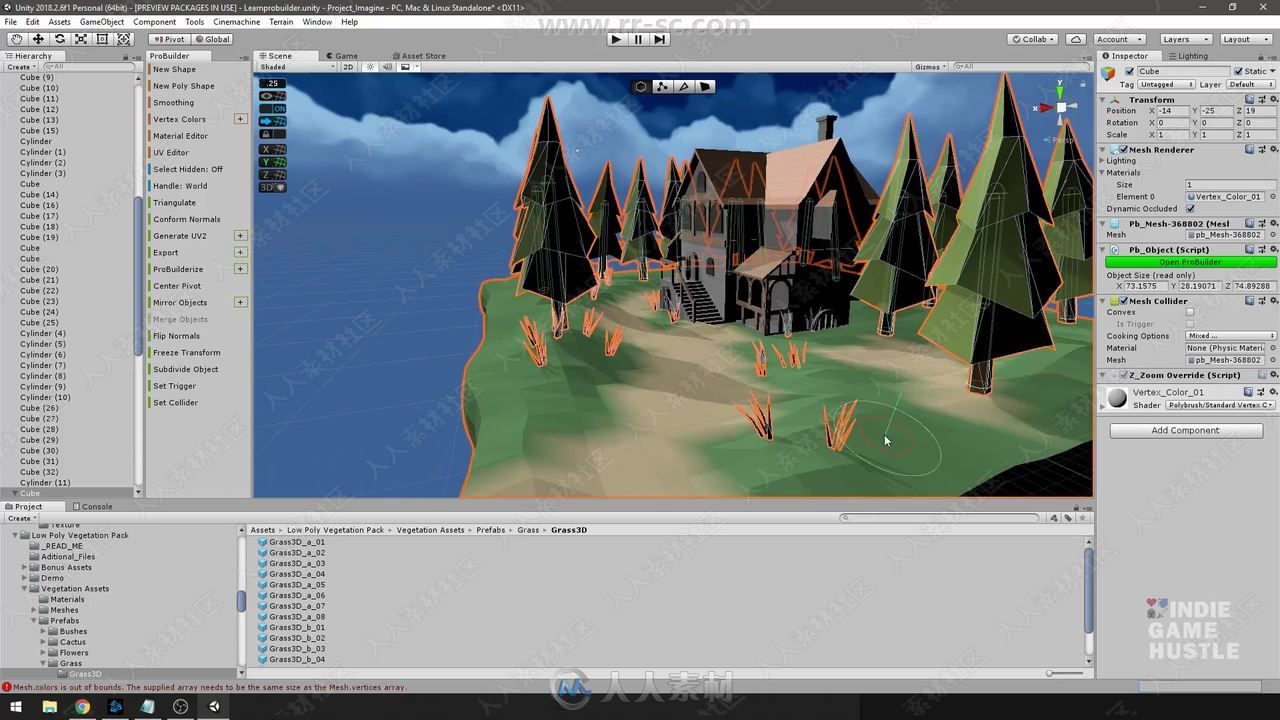This screenshot has height=720, width=1280.
Task: Switch to the Console tab
Action: pyautogui.click(x=93, y=506)
